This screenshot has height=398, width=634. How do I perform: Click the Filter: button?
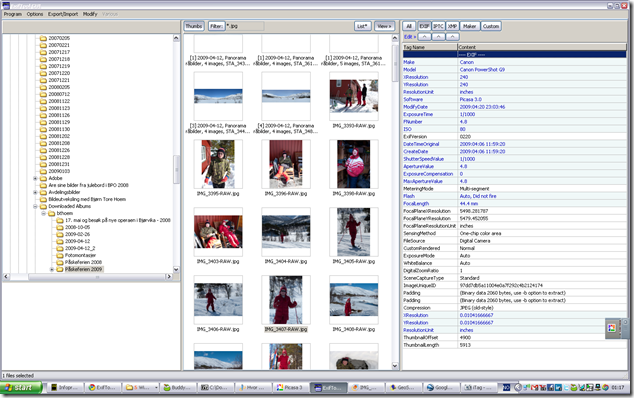tap(217, 26)
